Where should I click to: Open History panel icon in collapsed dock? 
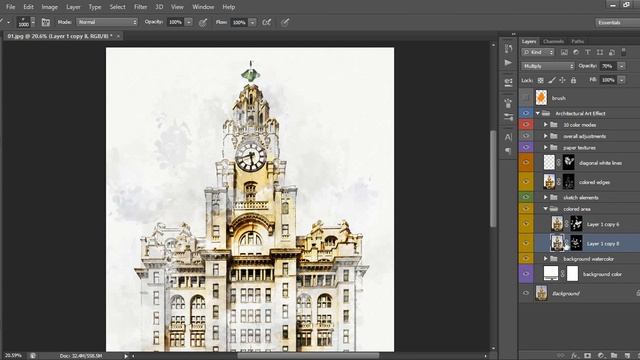click(x=508, y=49)
